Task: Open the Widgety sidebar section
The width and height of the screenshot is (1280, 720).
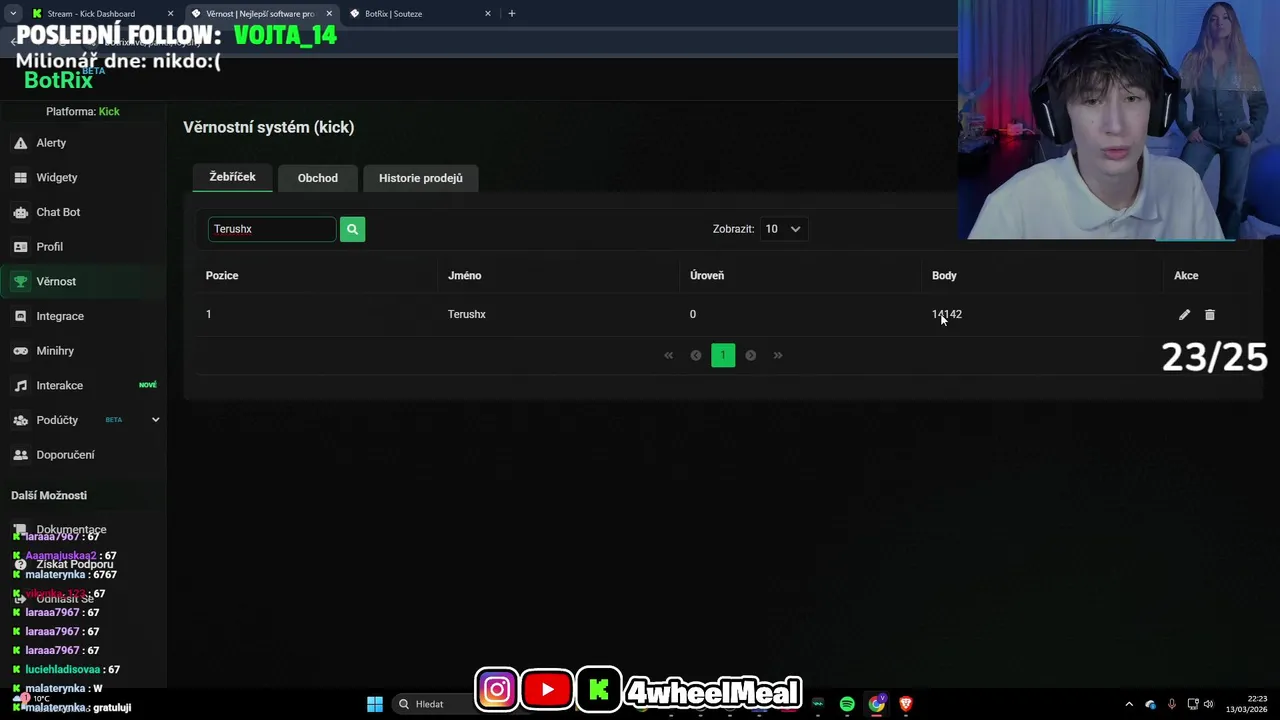Action: coord(56,177)
